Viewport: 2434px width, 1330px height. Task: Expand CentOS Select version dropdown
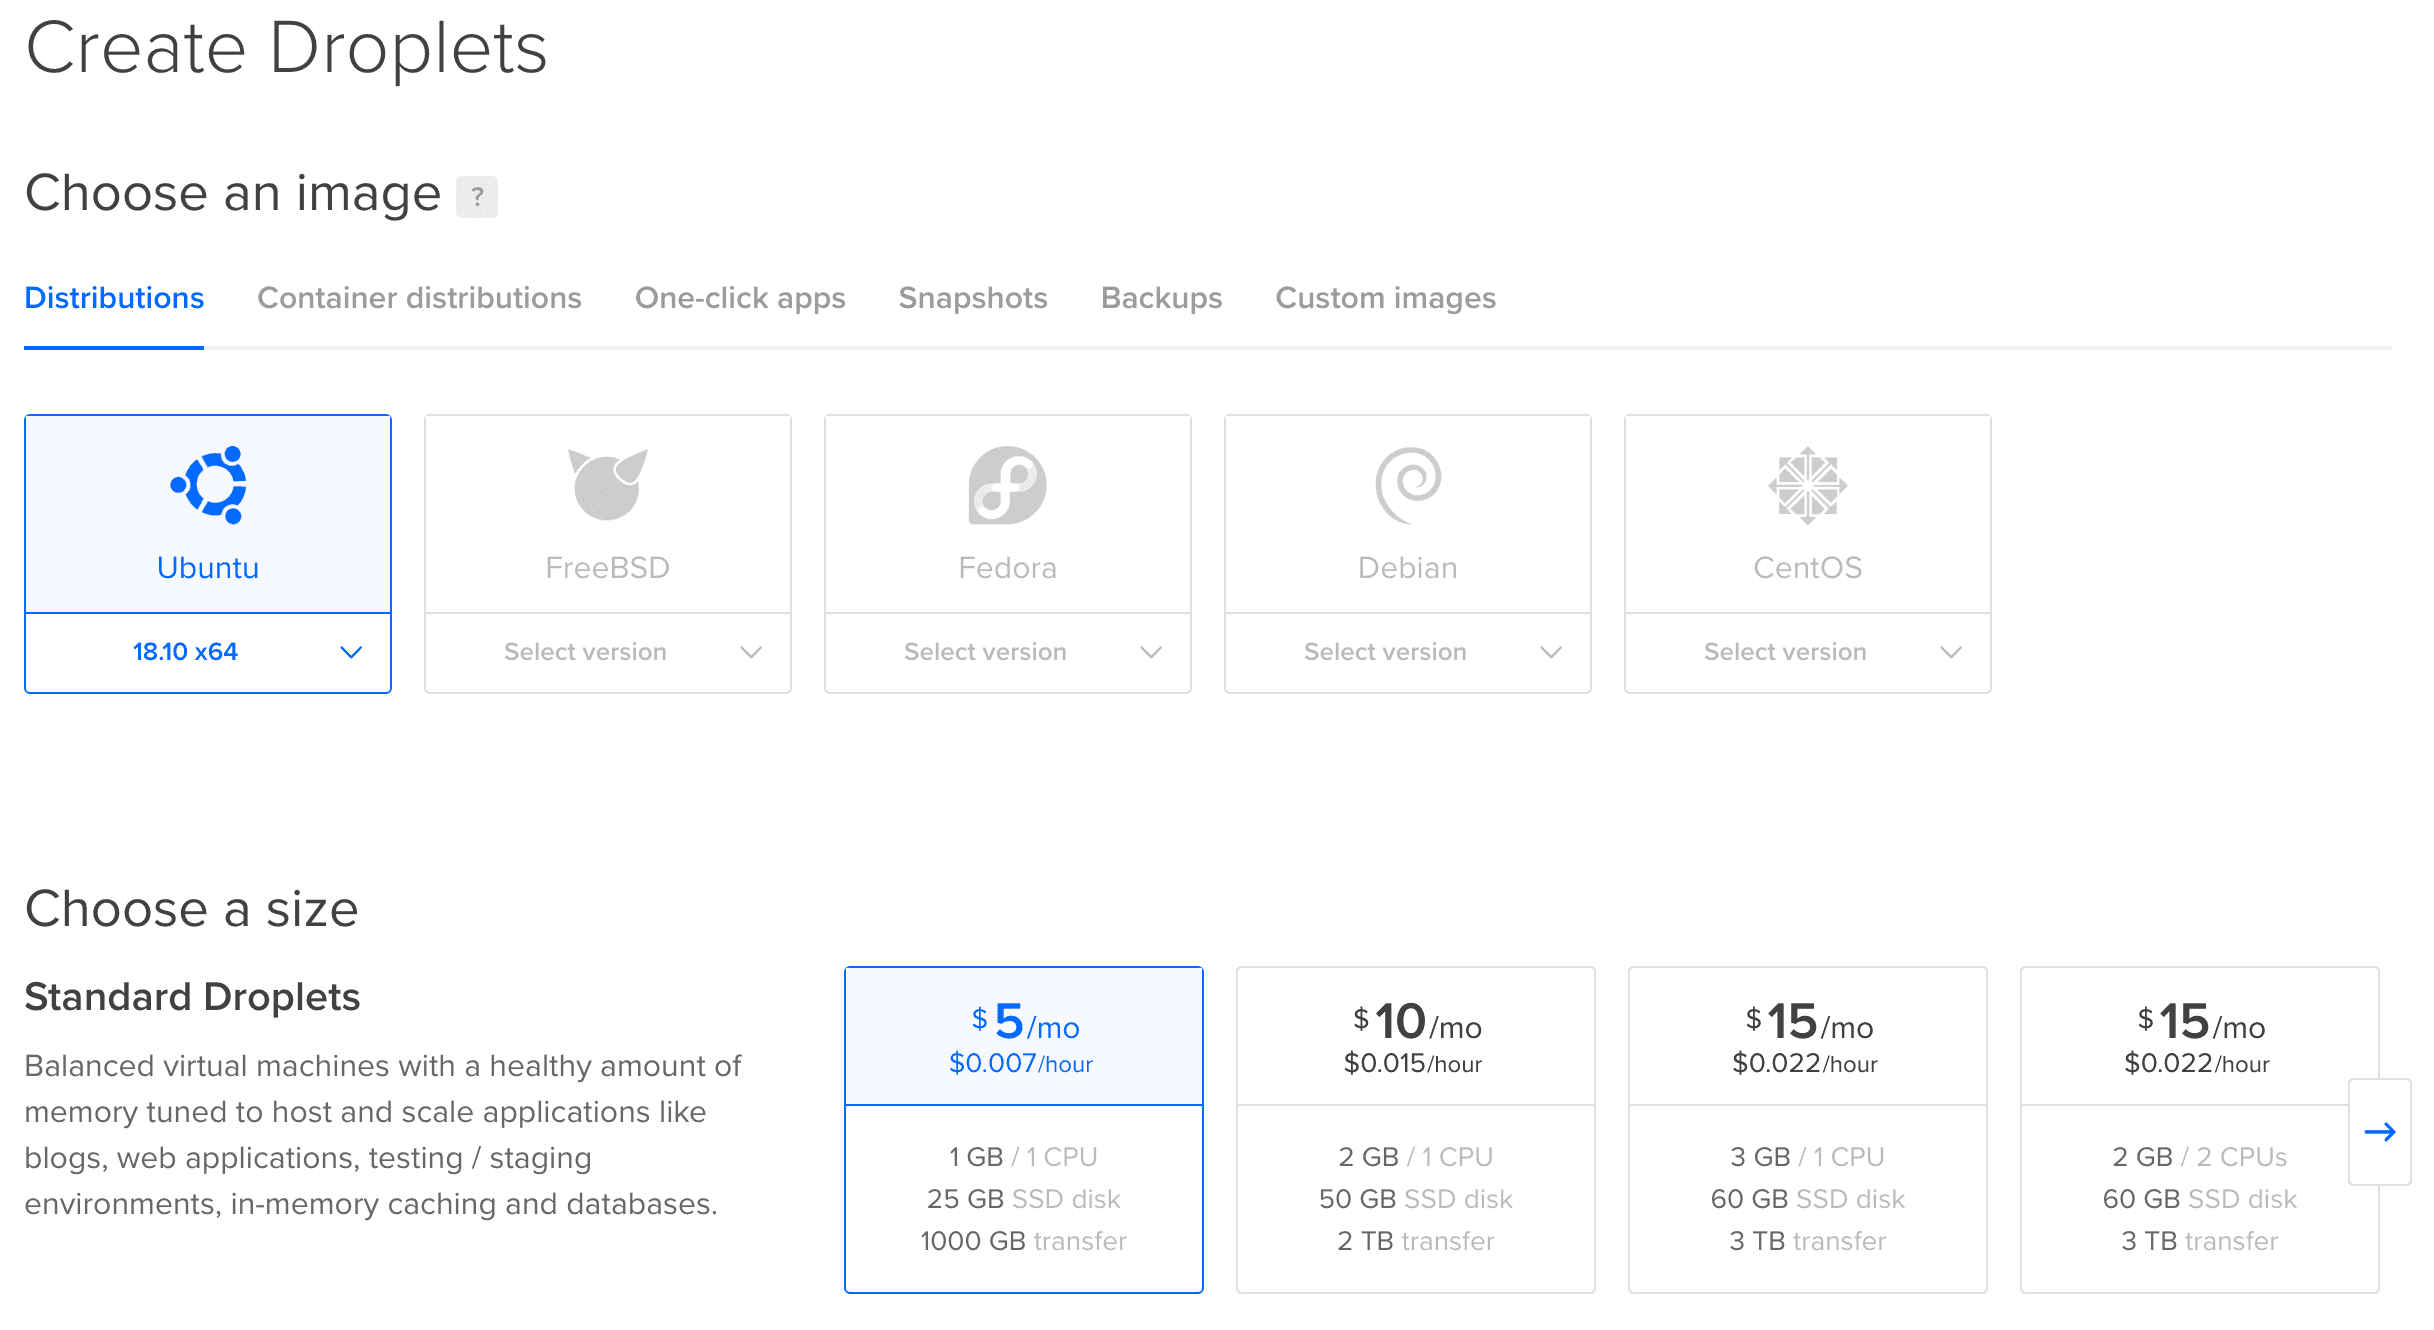coord(1808,652)
